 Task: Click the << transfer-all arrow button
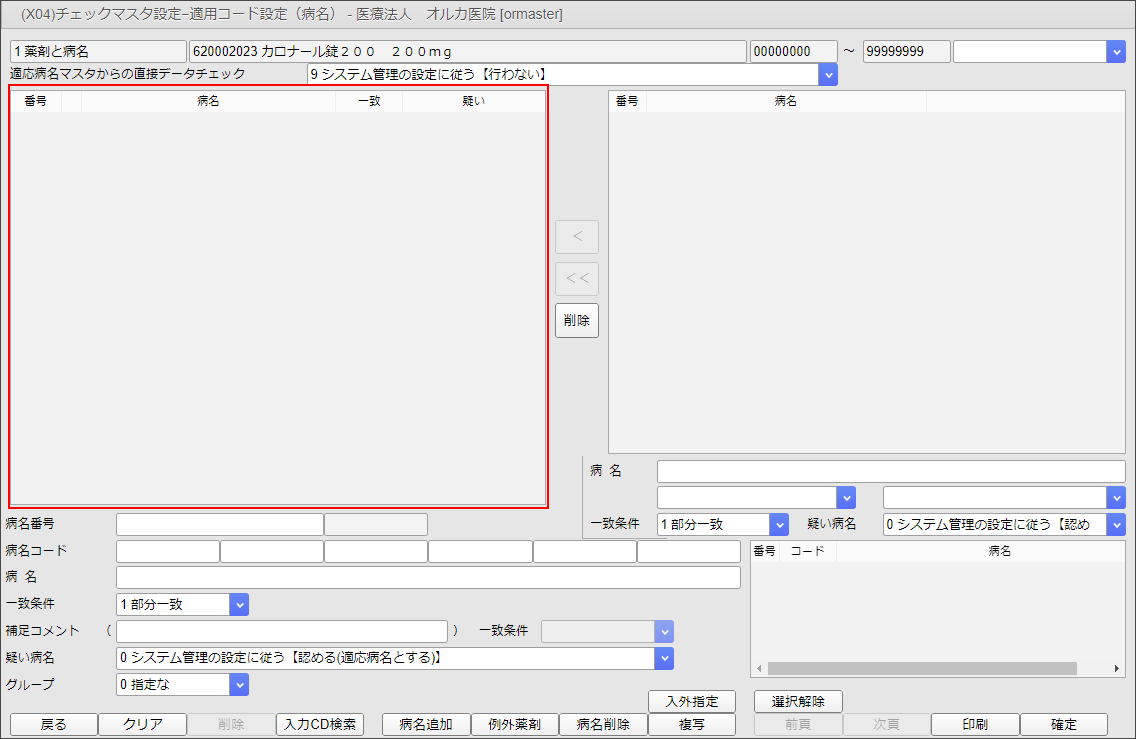pos(576,279)
